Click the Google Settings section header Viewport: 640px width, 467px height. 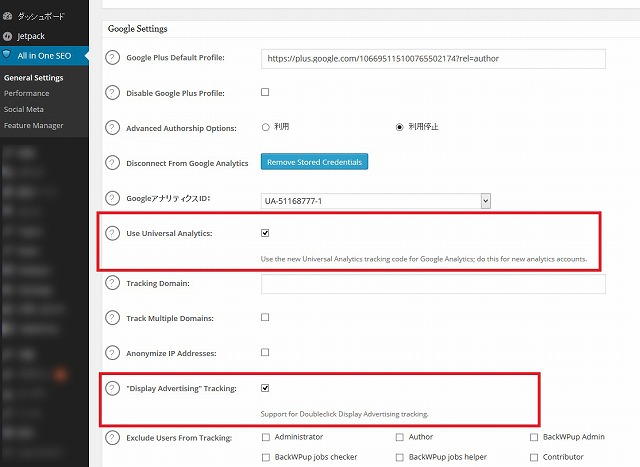click(x=138, y=29)
